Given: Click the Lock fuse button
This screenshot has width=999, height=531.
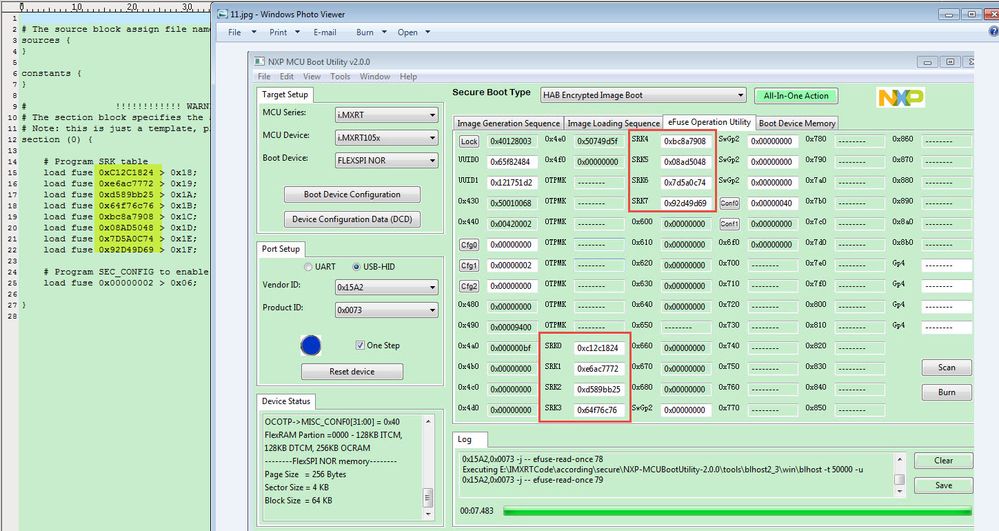Looking at the screenshot, I should [x=469, y=142].
